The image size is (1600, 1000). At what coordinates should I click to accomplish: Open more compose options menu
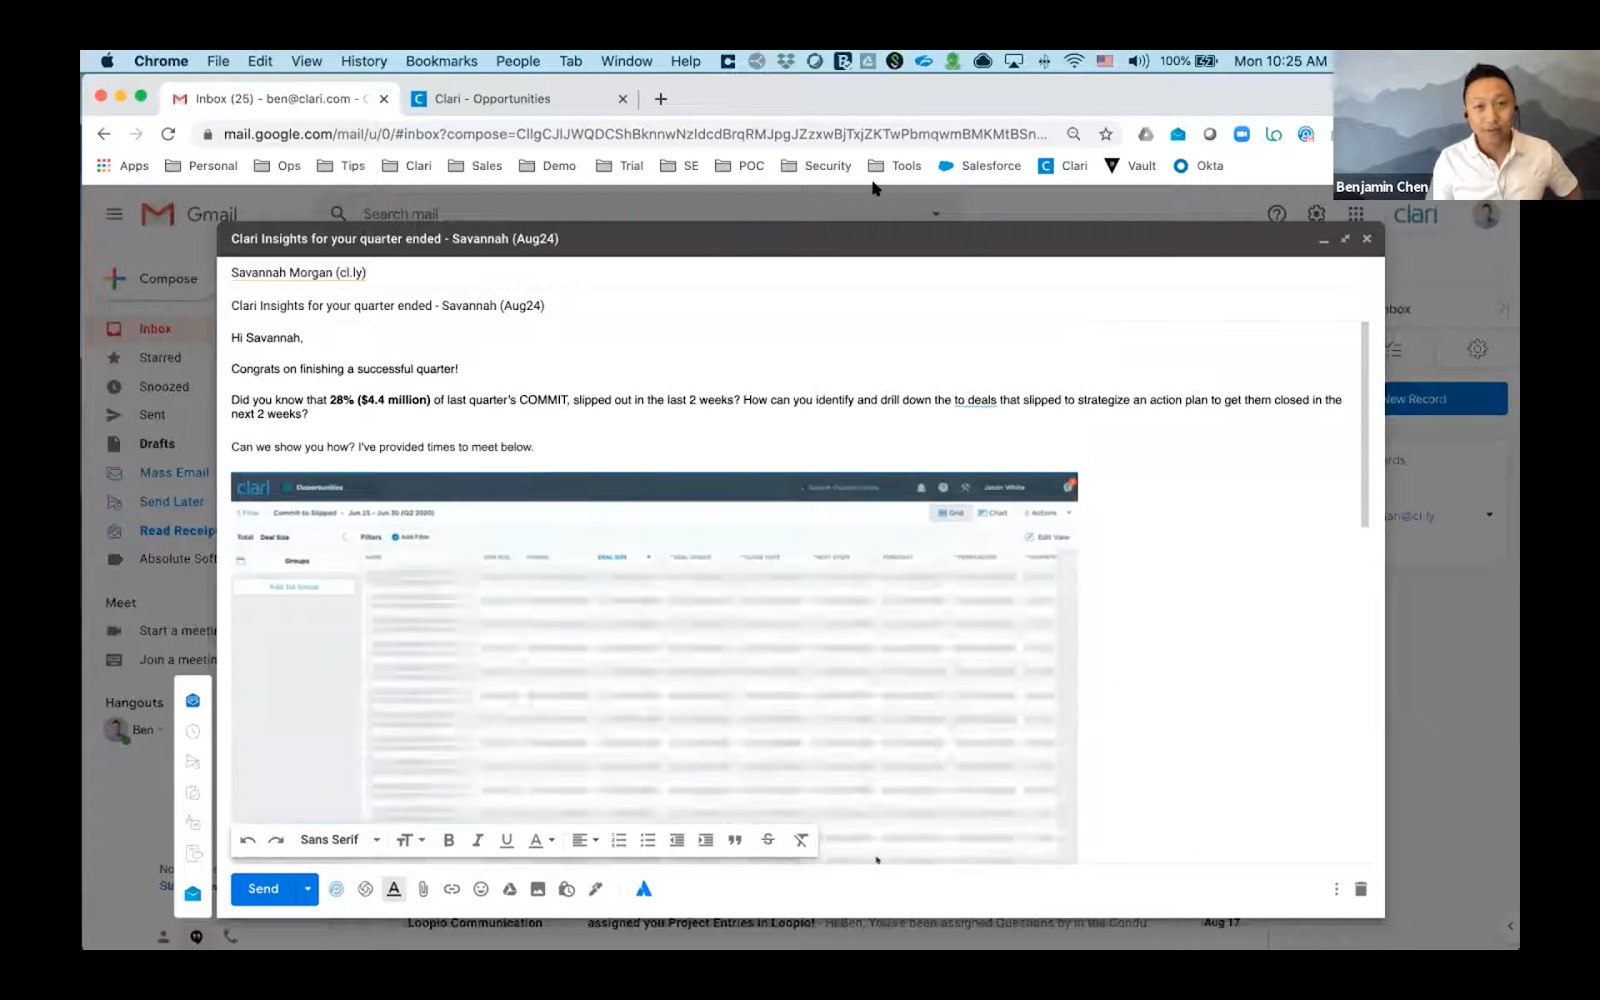pyautogui.click(x=1336, y=889)
